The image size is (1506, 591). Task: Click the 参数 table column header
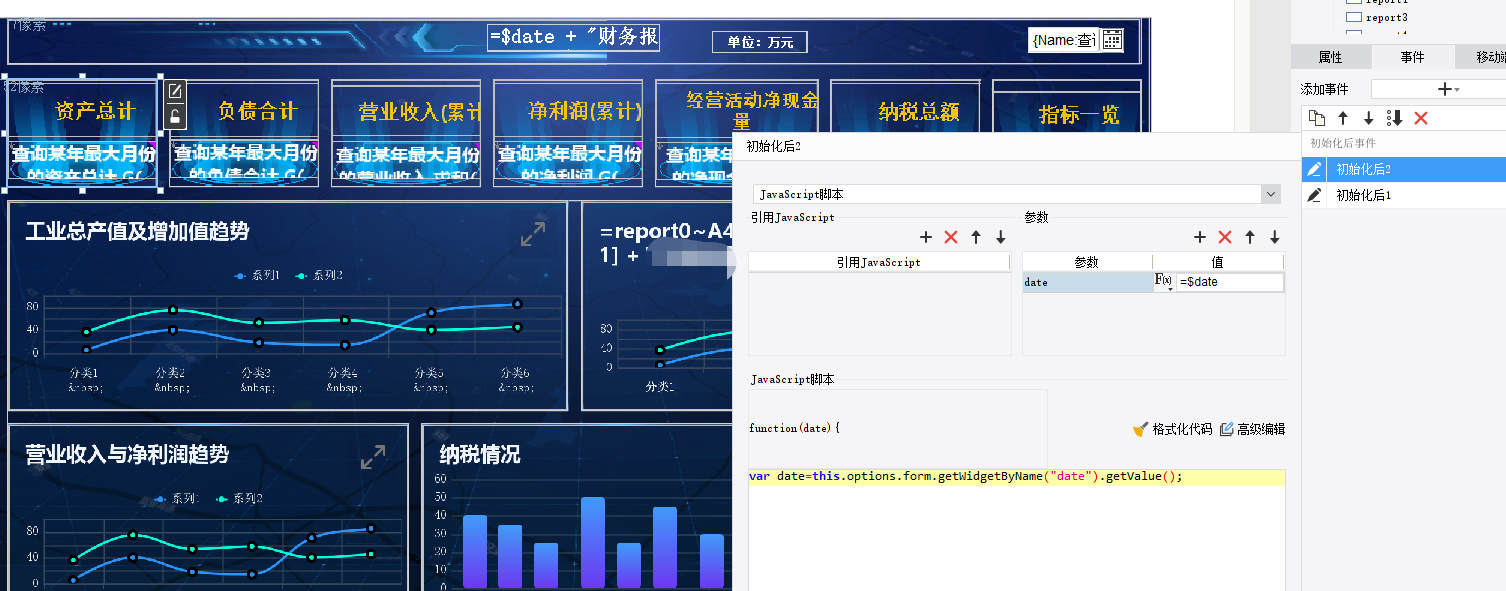[x=1087, y=262]
